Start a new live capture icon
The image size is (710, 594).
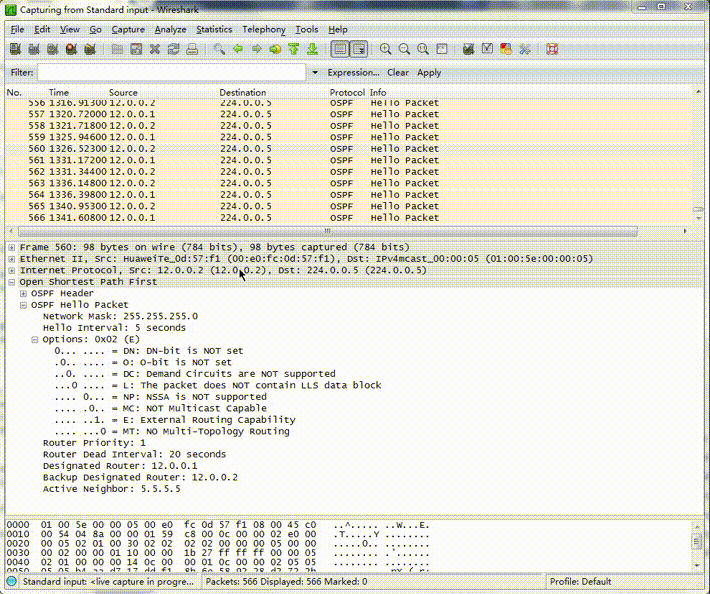coord(53,49)
